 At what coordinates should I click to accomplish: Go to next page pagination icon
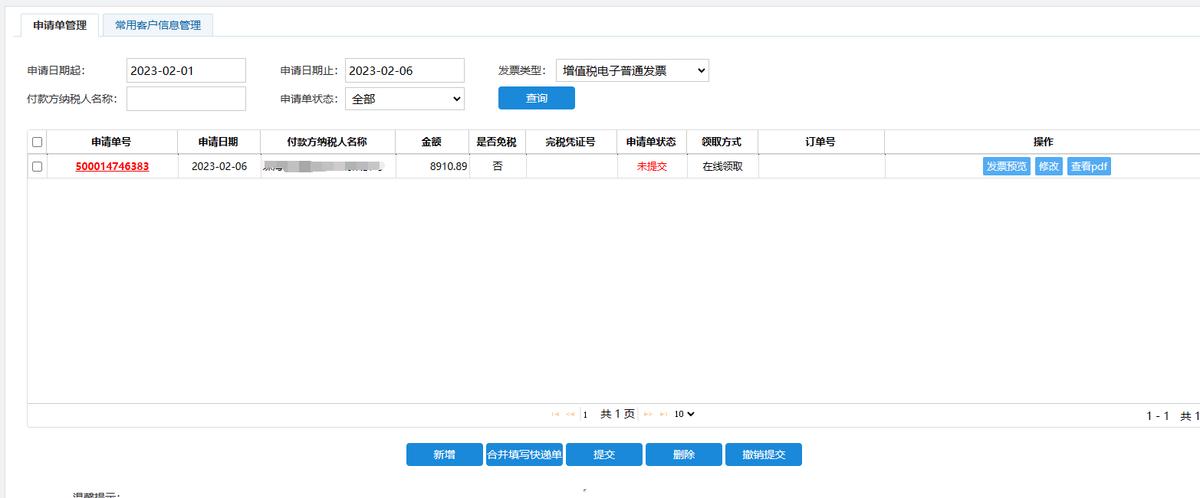click(648, 413)
